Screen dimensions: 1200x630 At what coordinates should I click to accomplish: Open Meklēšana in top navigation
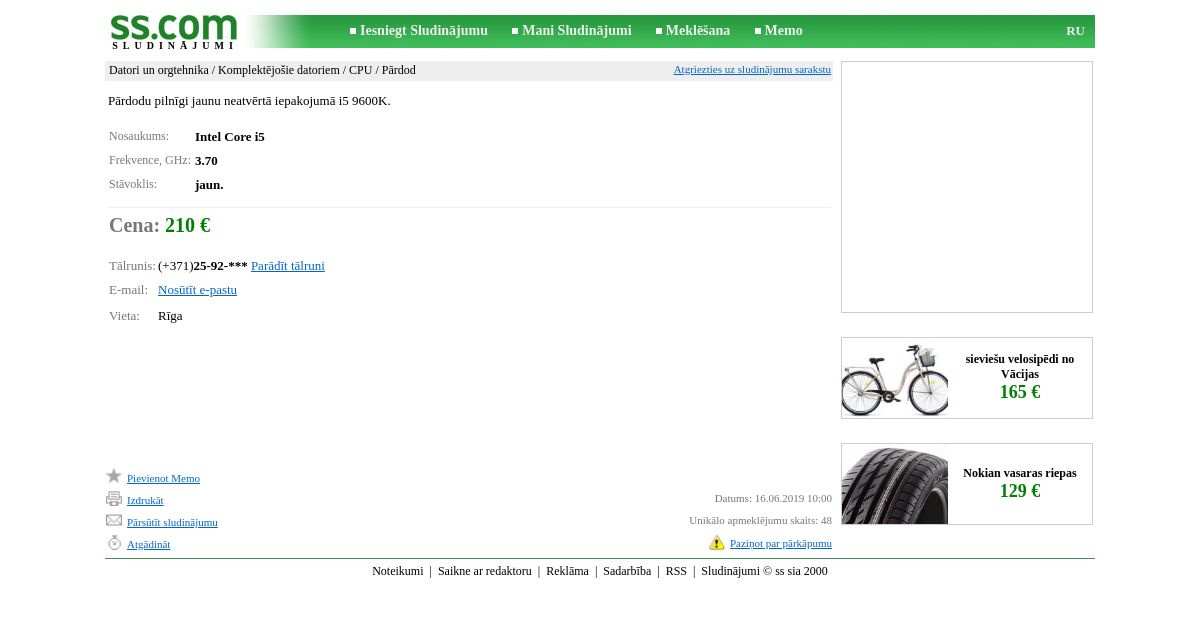coord(698,31)
